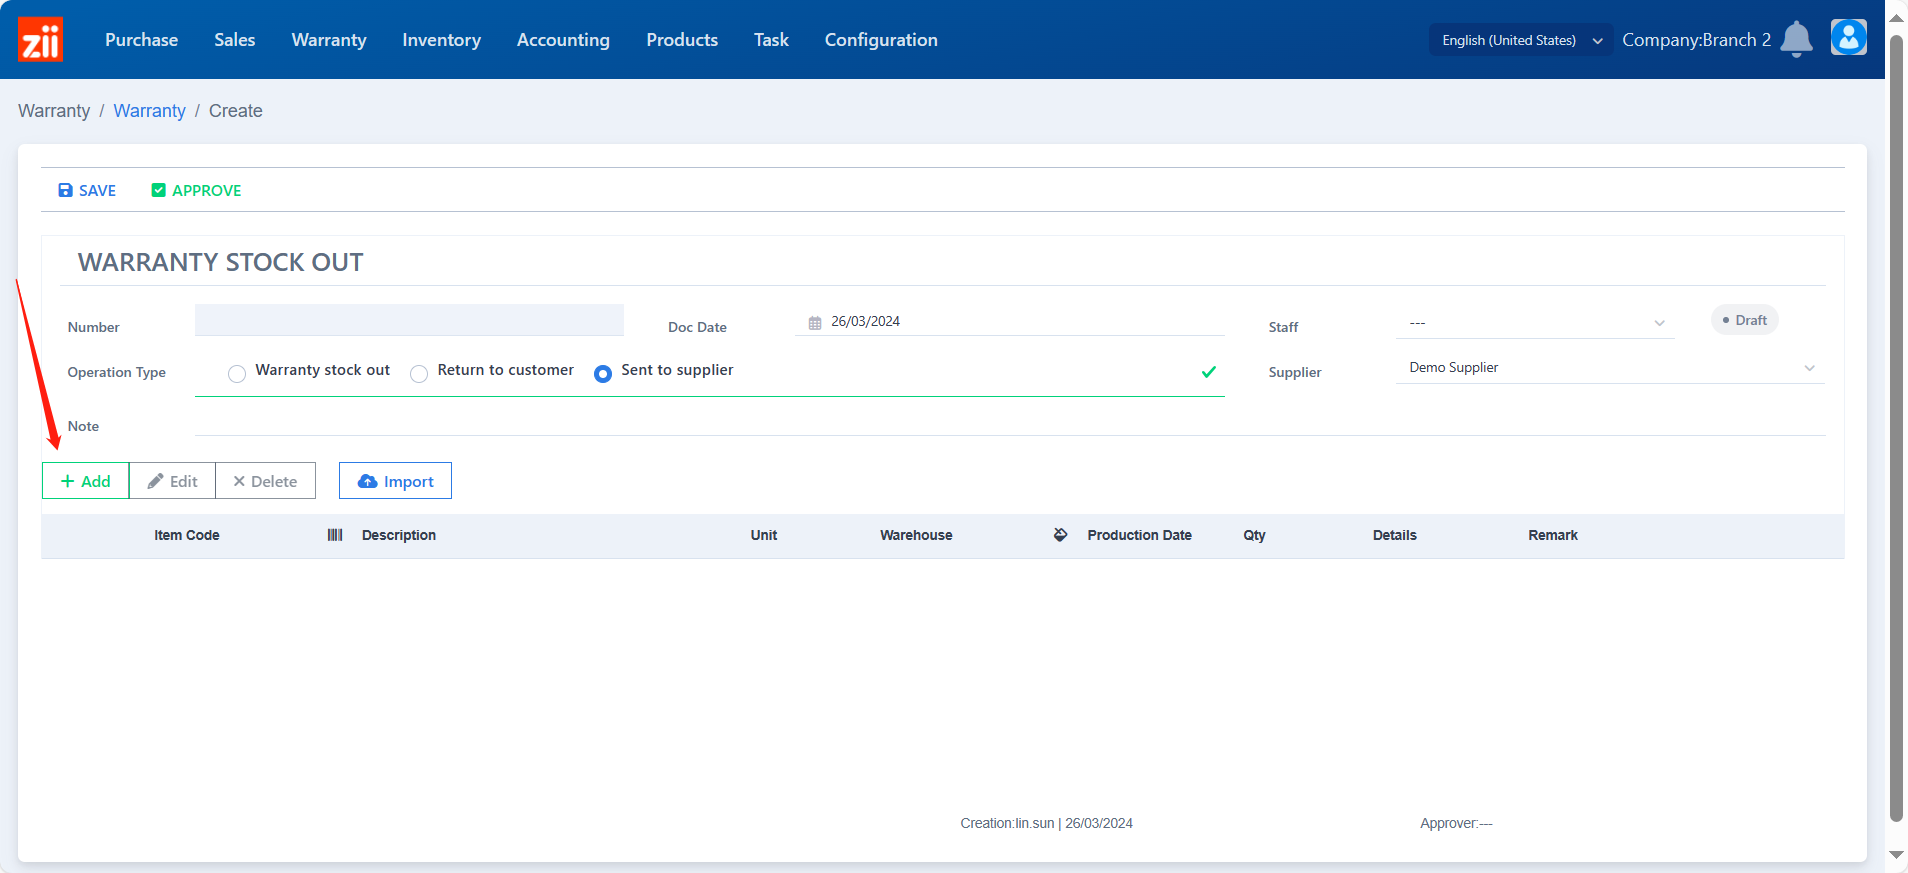This screenshot has height=873, width=1908.
Task: Open the Task menu
Action: click(x=771, y=40)
